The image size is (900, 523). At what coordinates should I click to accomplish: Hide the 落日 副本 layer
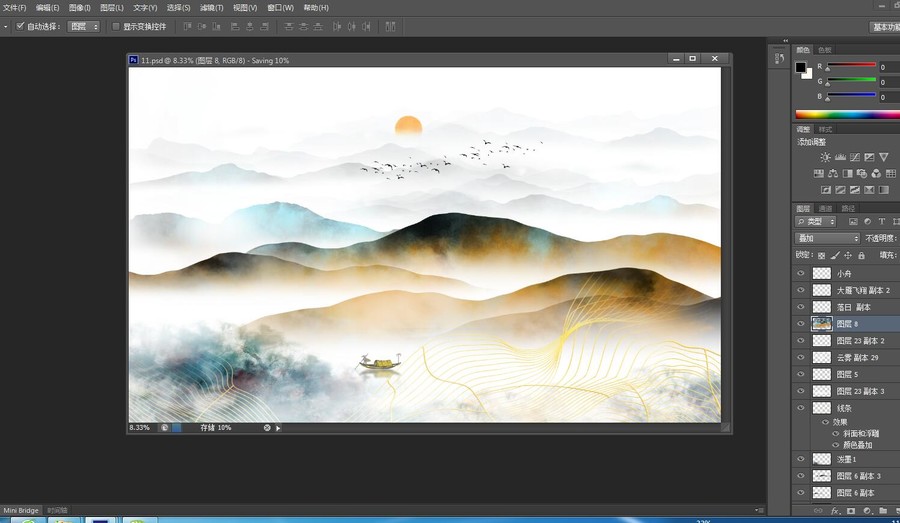801,307
